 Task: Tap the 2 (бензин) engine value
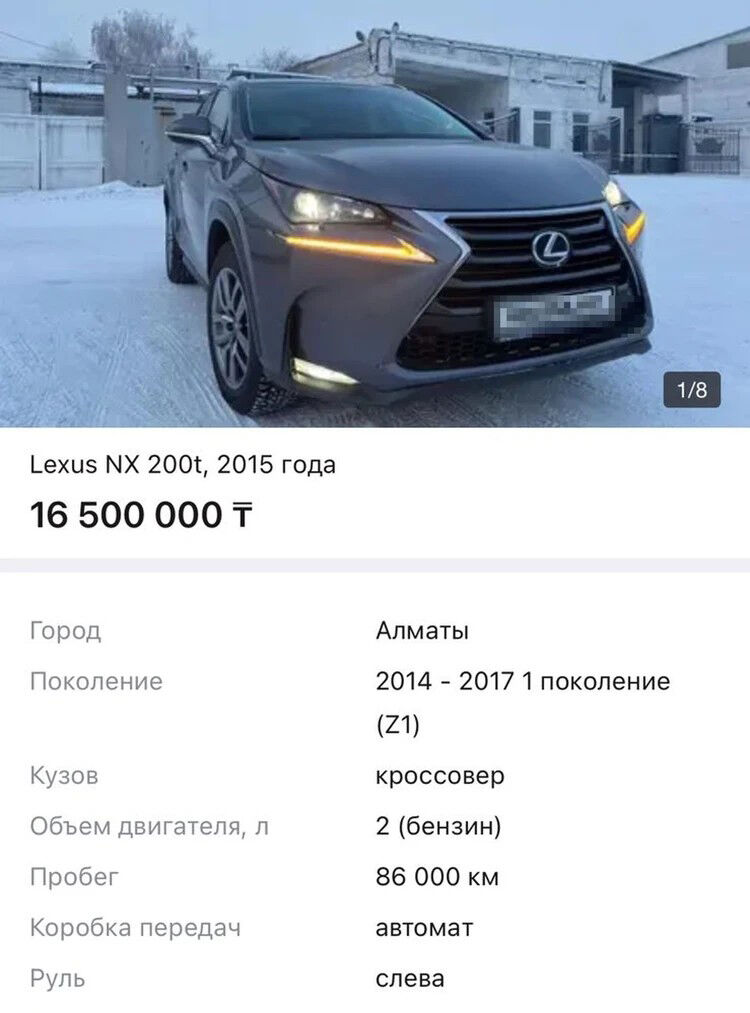(439, 826)
